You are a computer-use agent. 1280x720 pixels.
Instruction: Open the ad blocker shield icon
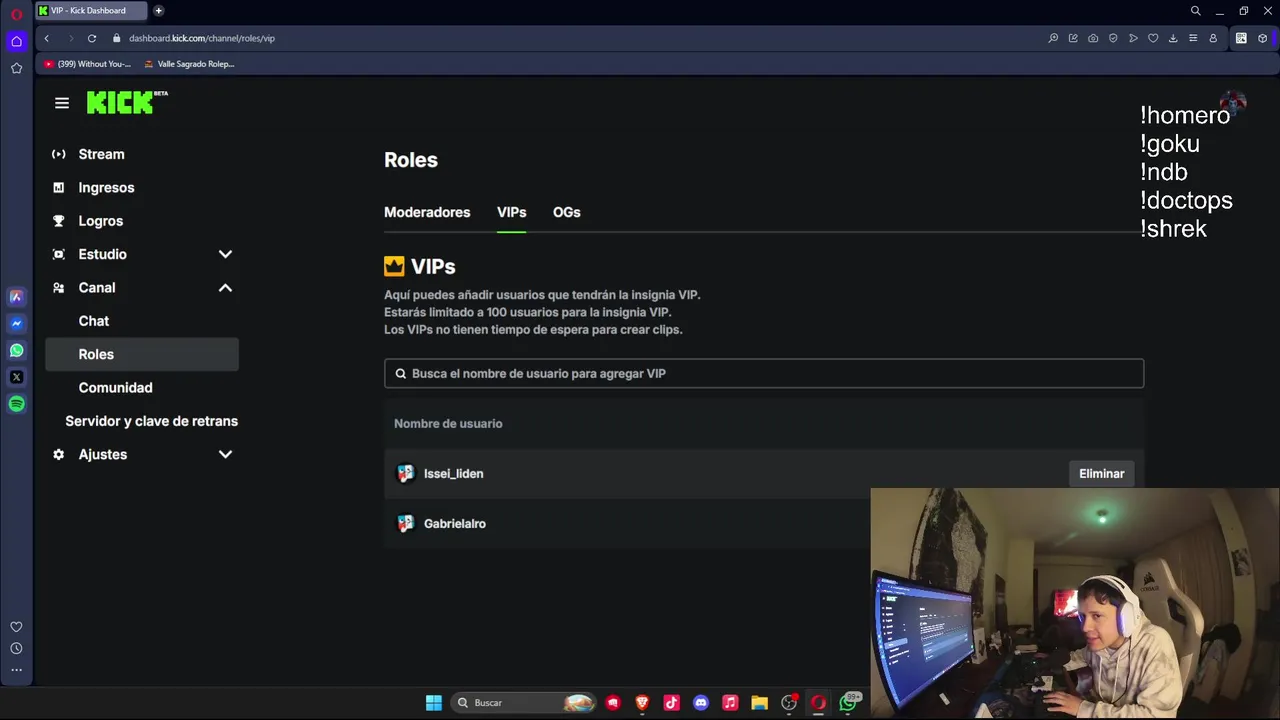tap(1113, 38)
